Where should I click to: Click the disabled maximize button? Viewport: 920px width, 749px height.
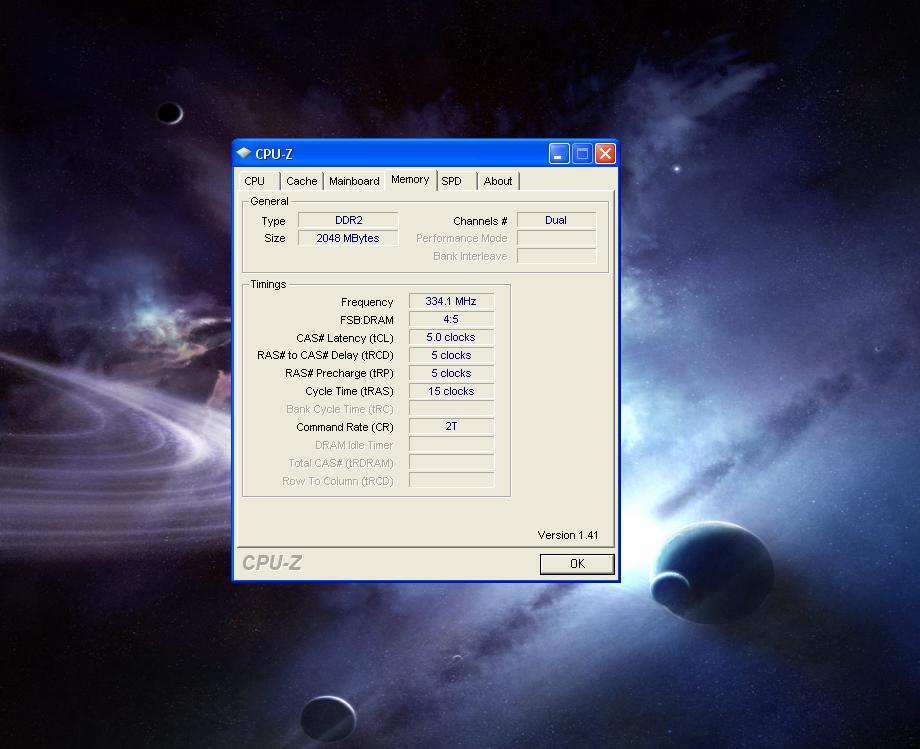click(582, 154)
